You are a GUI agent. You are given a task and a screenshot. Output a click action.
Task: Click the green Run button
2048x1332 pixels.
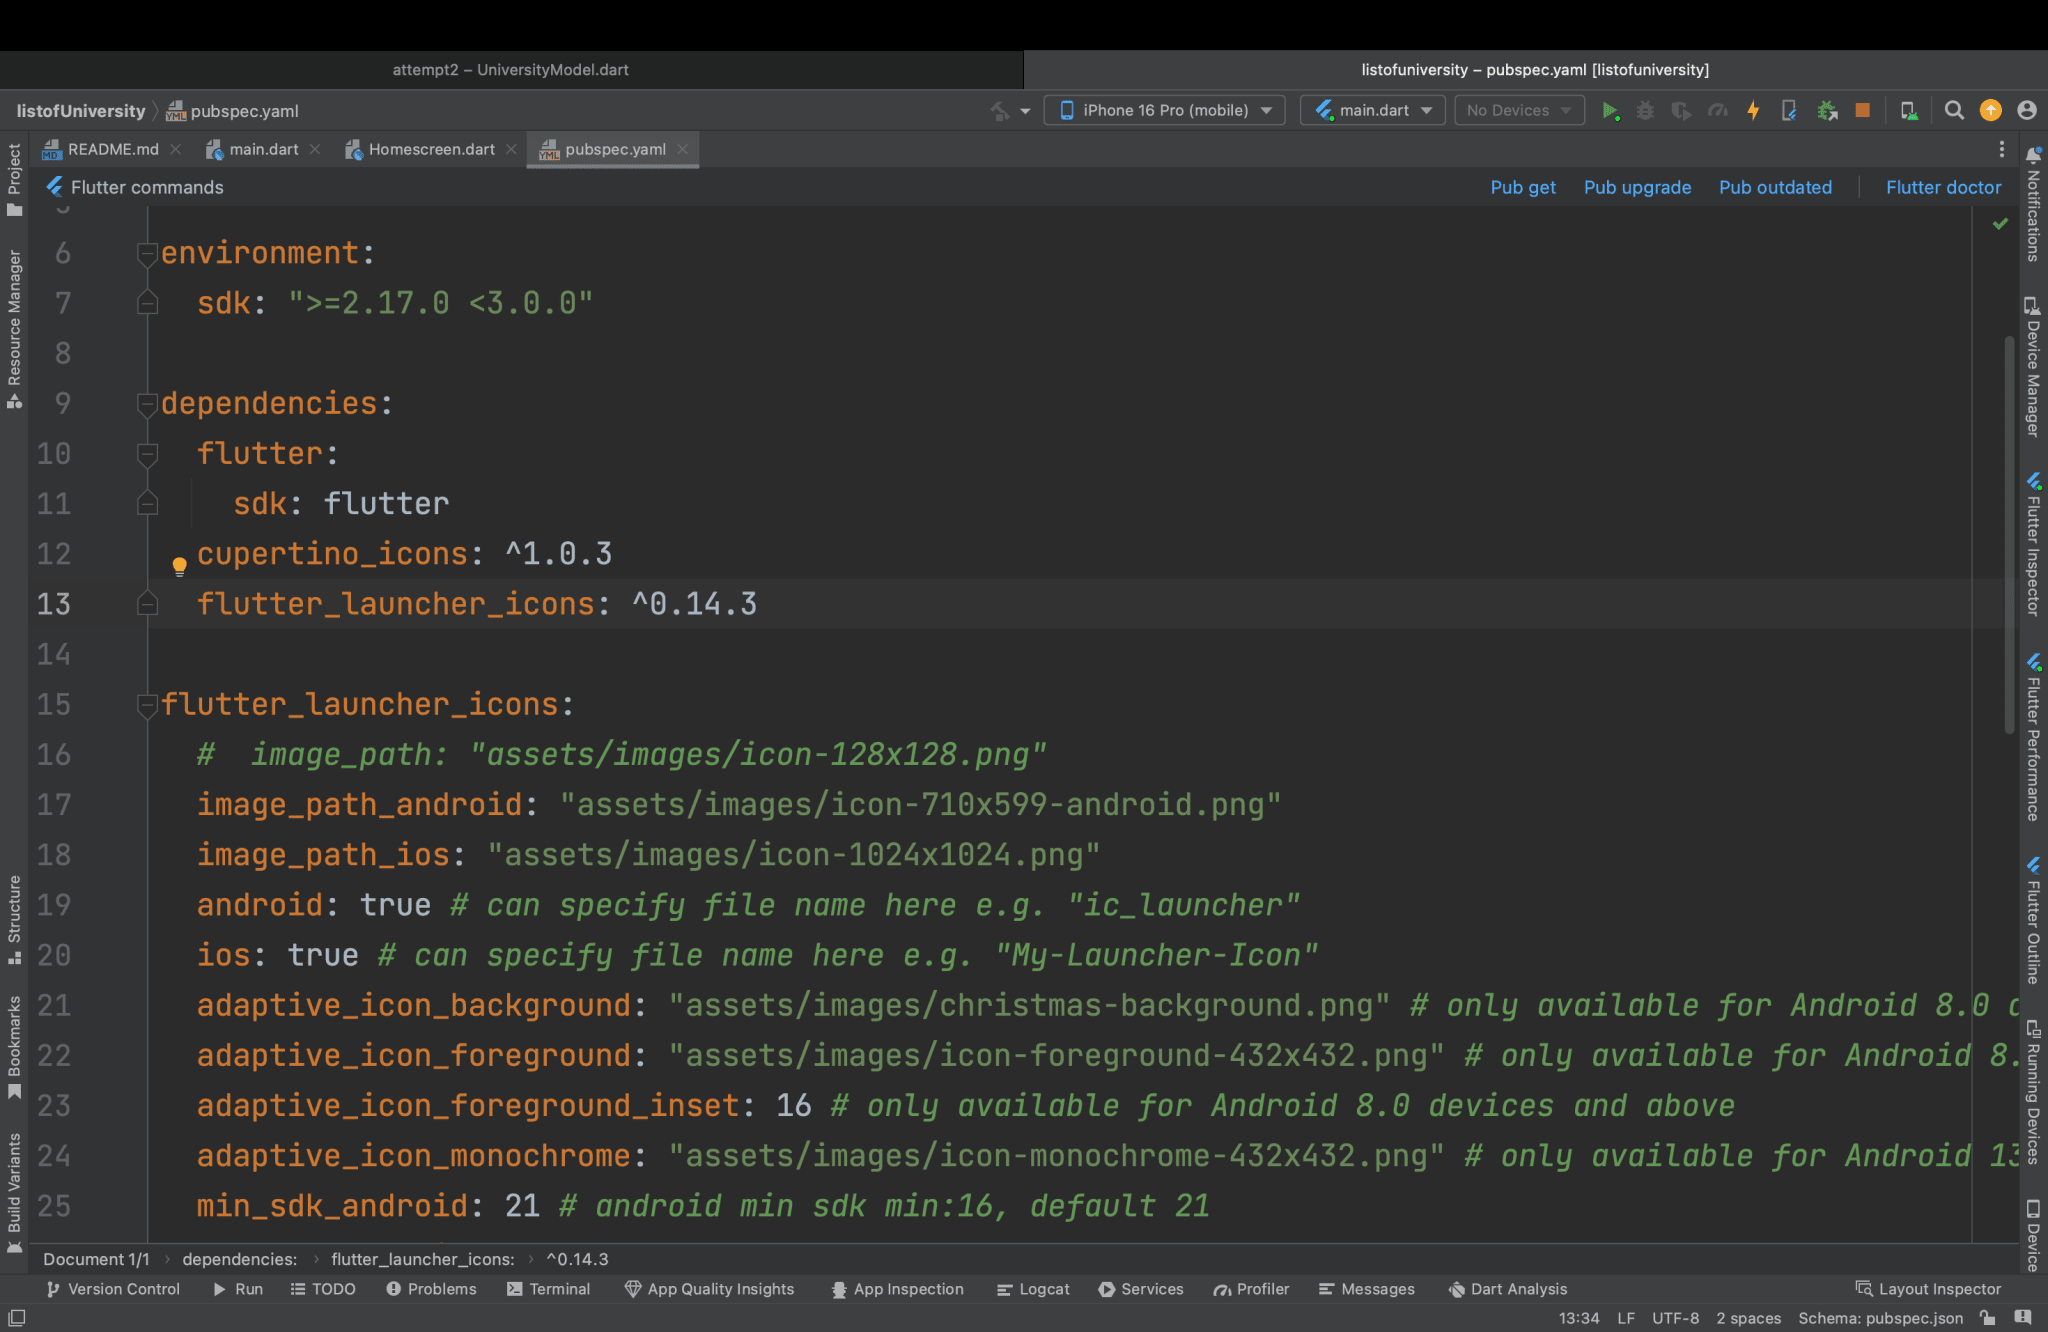pos(1609,111)
